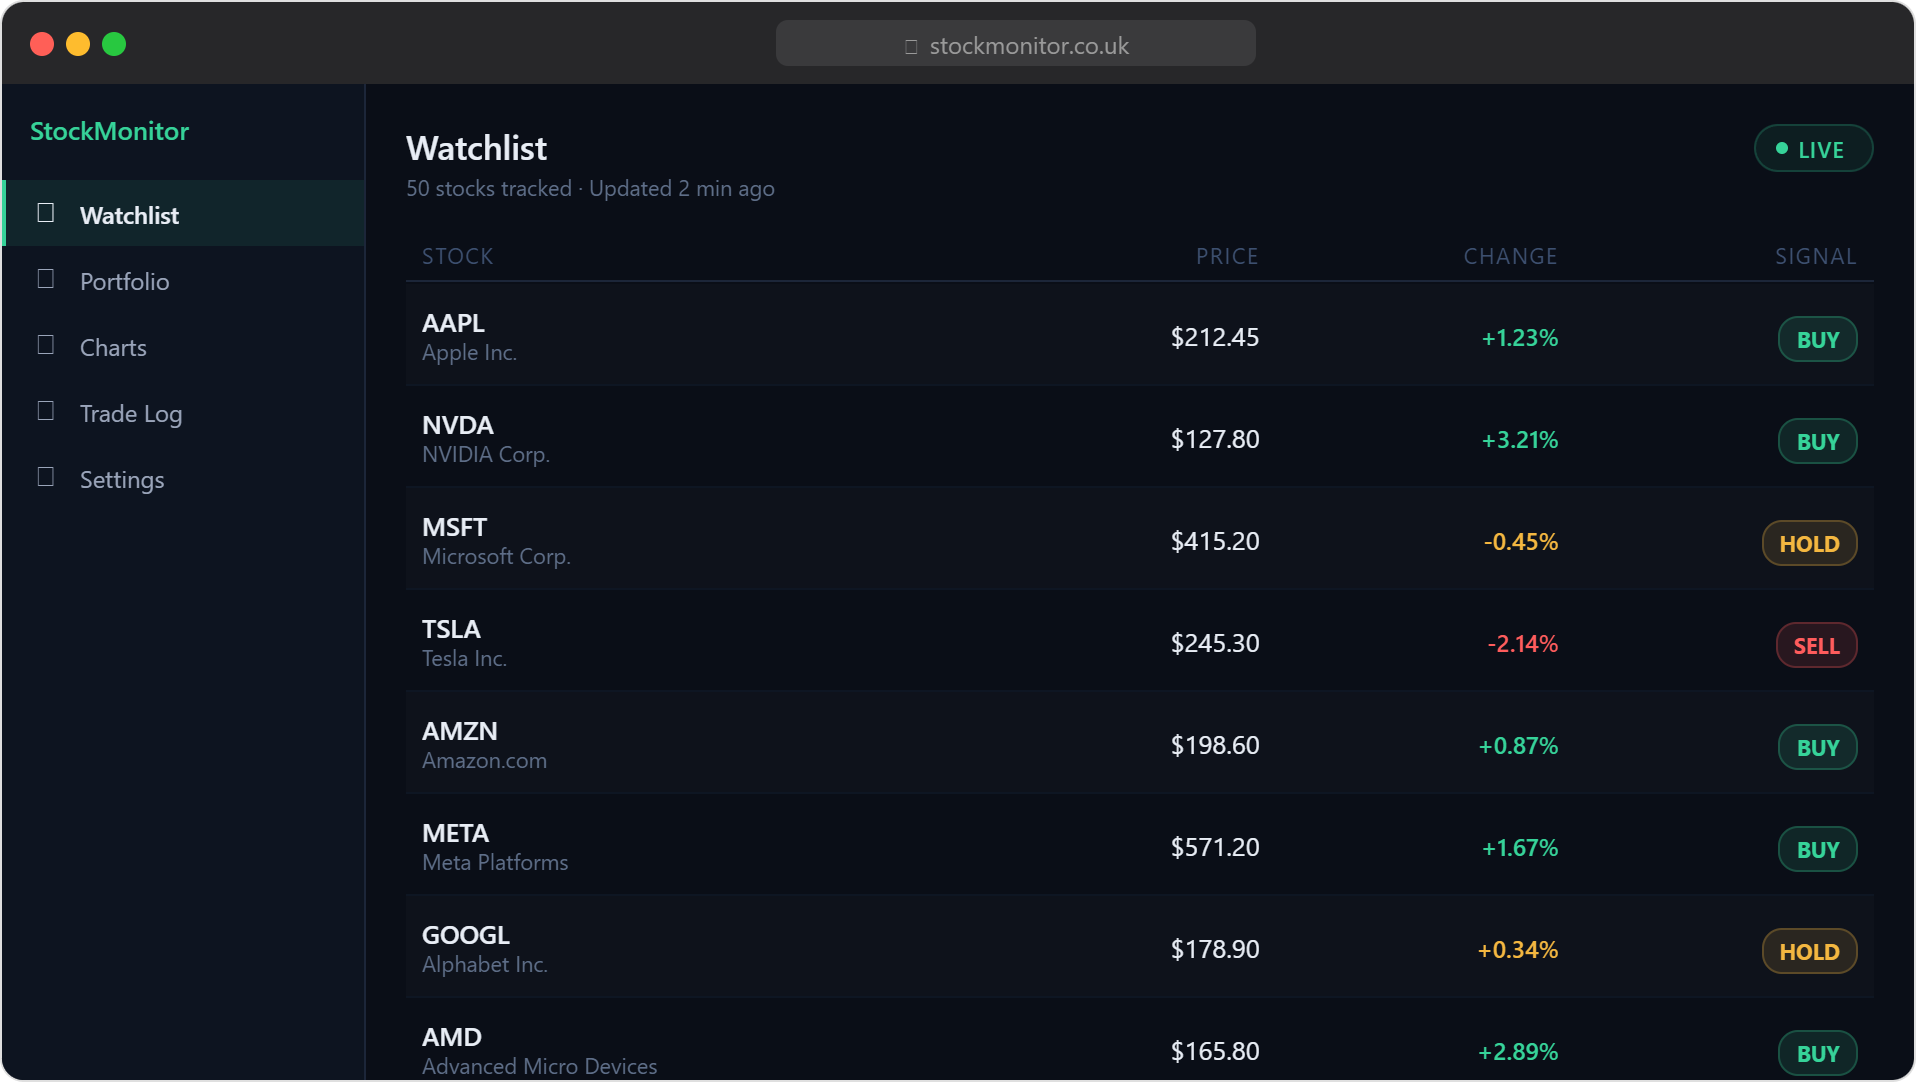1916x1082 pixels.
Task: Click the +1.23% change value
Action: pyautogui.click(x=1520, y=339)
